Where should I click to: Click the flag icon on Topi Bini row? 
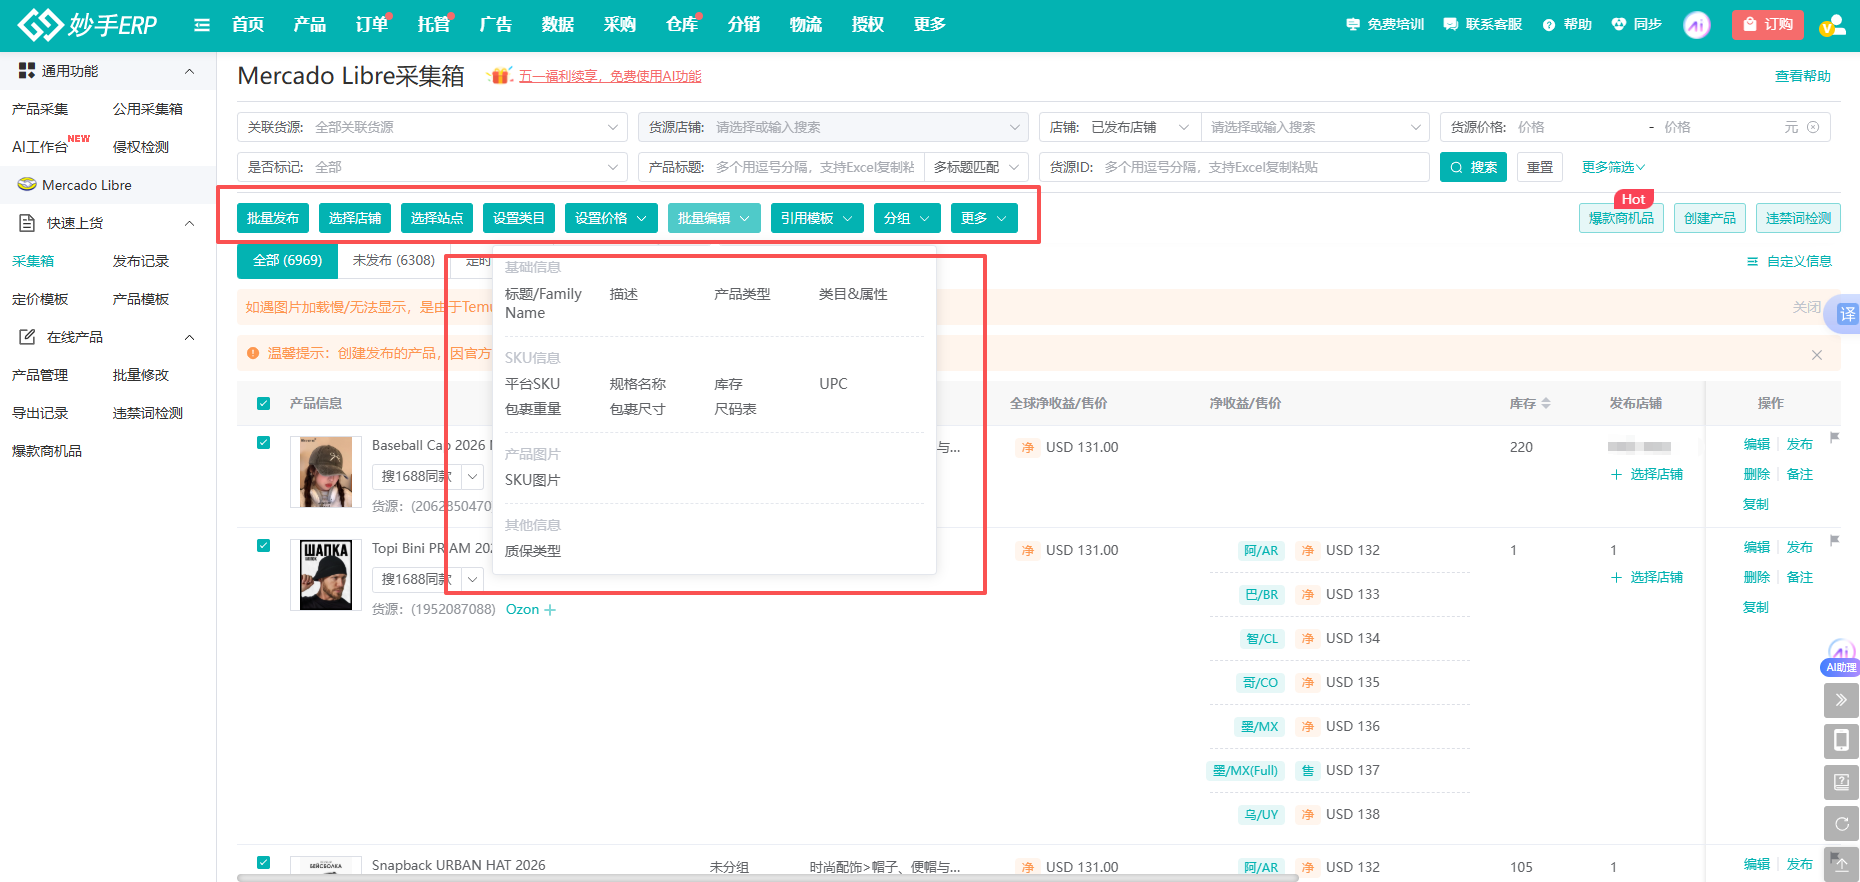(1835, 540)
